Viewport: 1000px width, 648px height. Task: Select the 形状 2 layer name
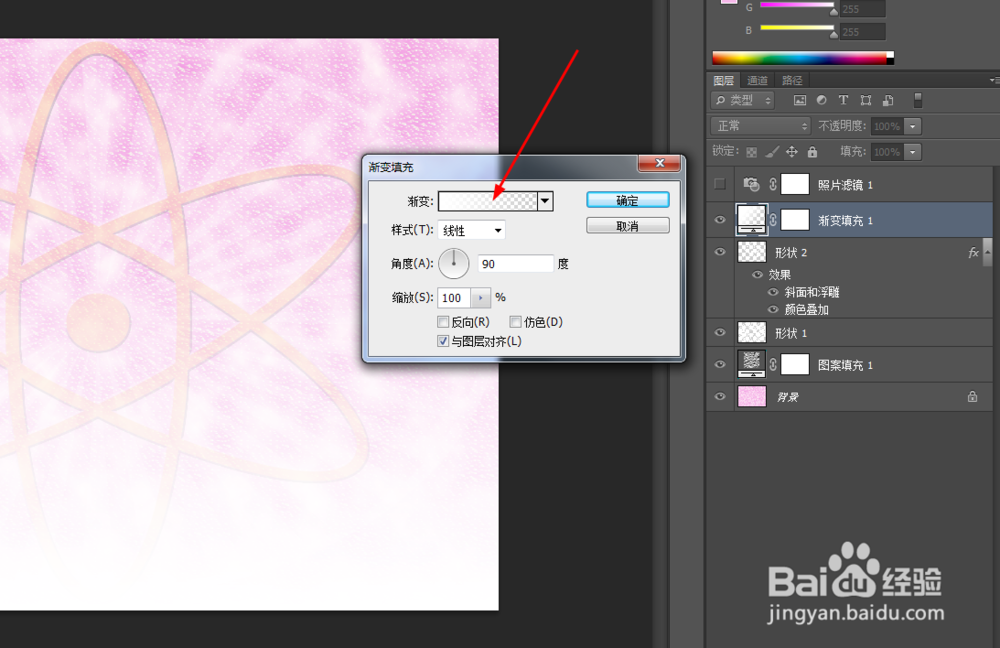(791, 253)
